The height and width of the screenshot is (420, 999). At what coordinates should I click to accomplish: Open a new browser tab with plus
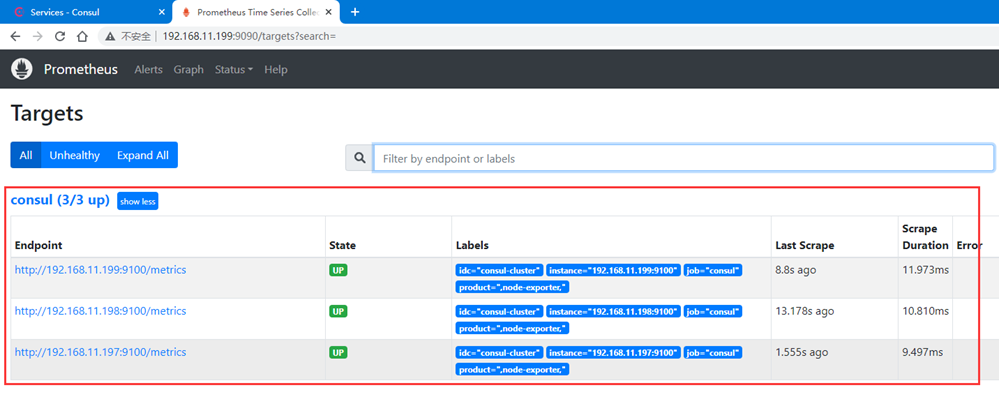pos(355,12)
